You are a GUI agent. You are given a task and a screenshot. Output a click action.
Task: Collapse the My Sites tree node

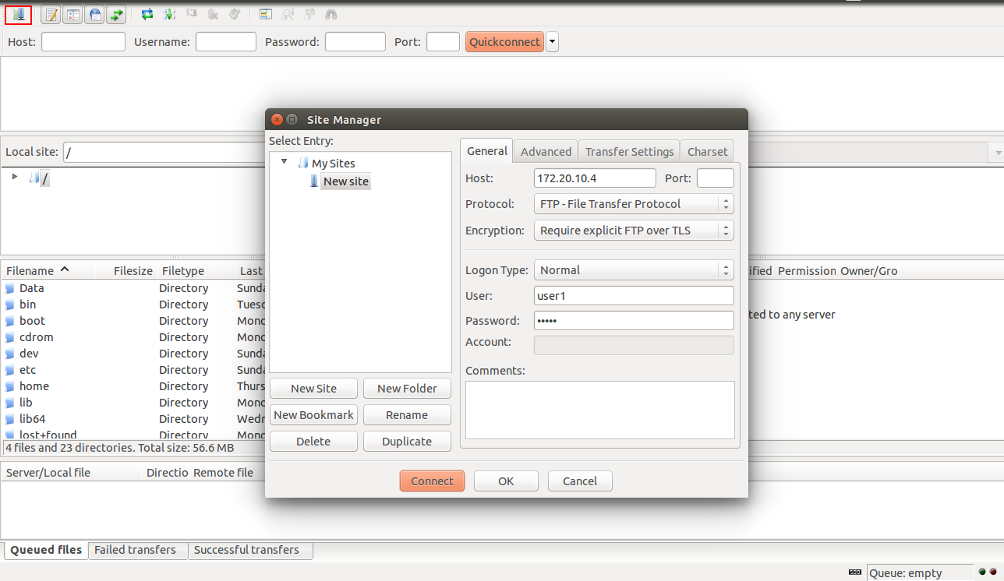pyautogui.click(x=284, y=162)
